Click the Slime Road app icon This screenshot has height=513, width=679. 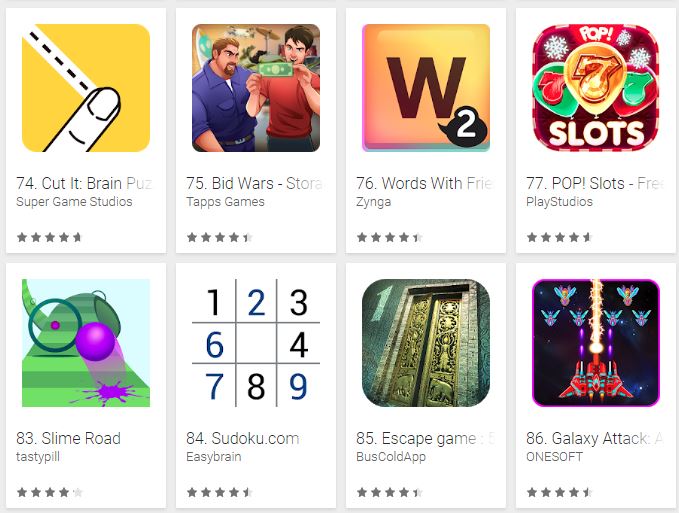[x=86, y=343]
